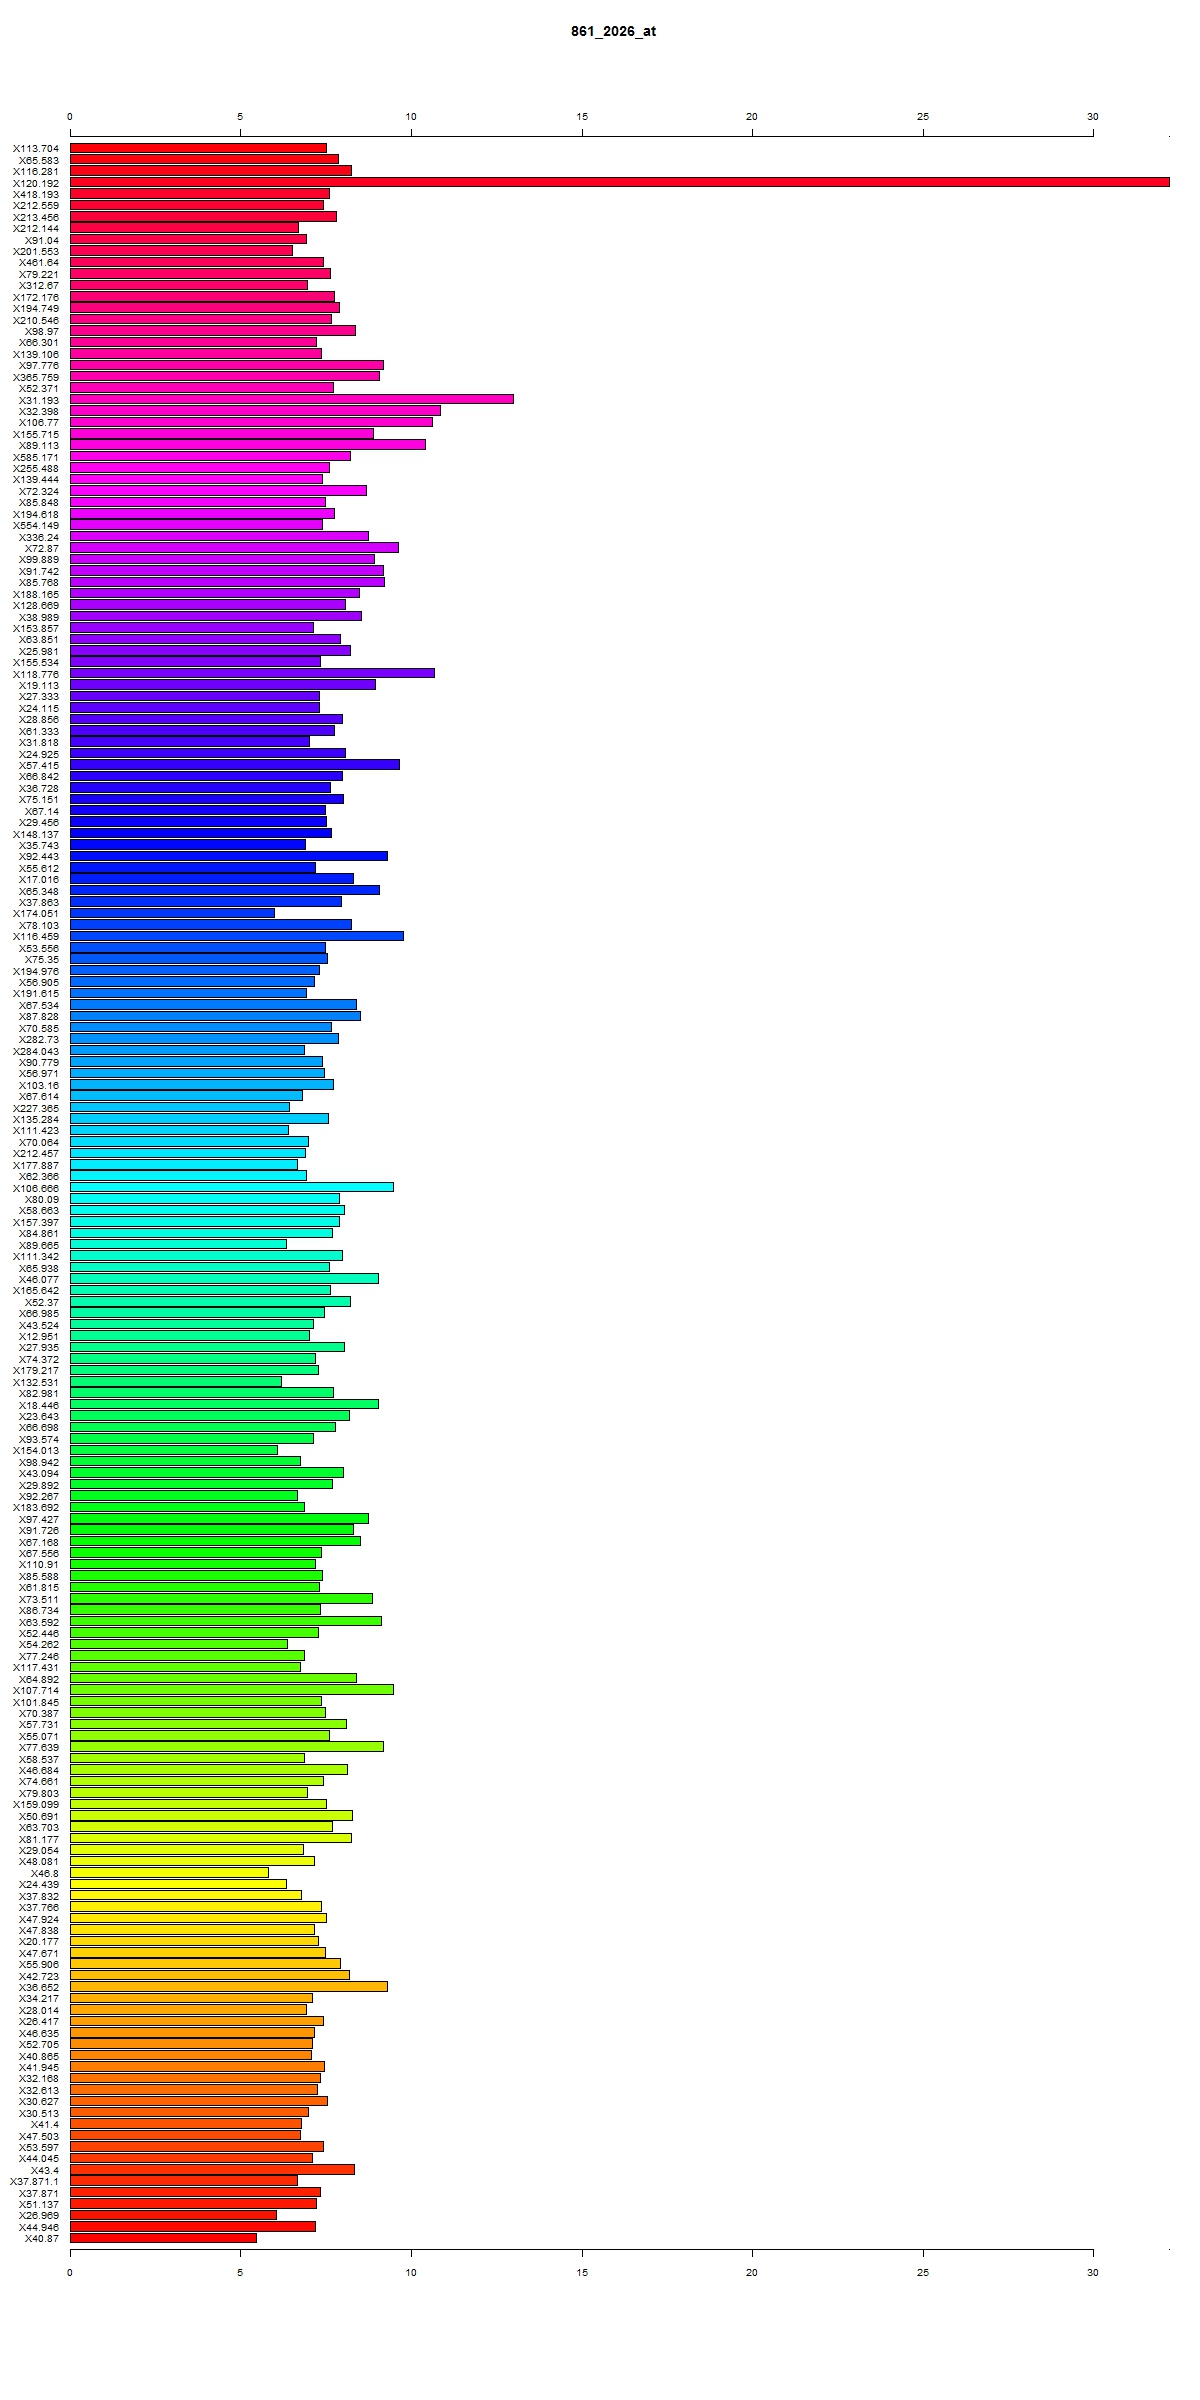1200x2400 pixels.
Task: Click the red-orange bar for X43.4
Action: [x=212, y=2169]
